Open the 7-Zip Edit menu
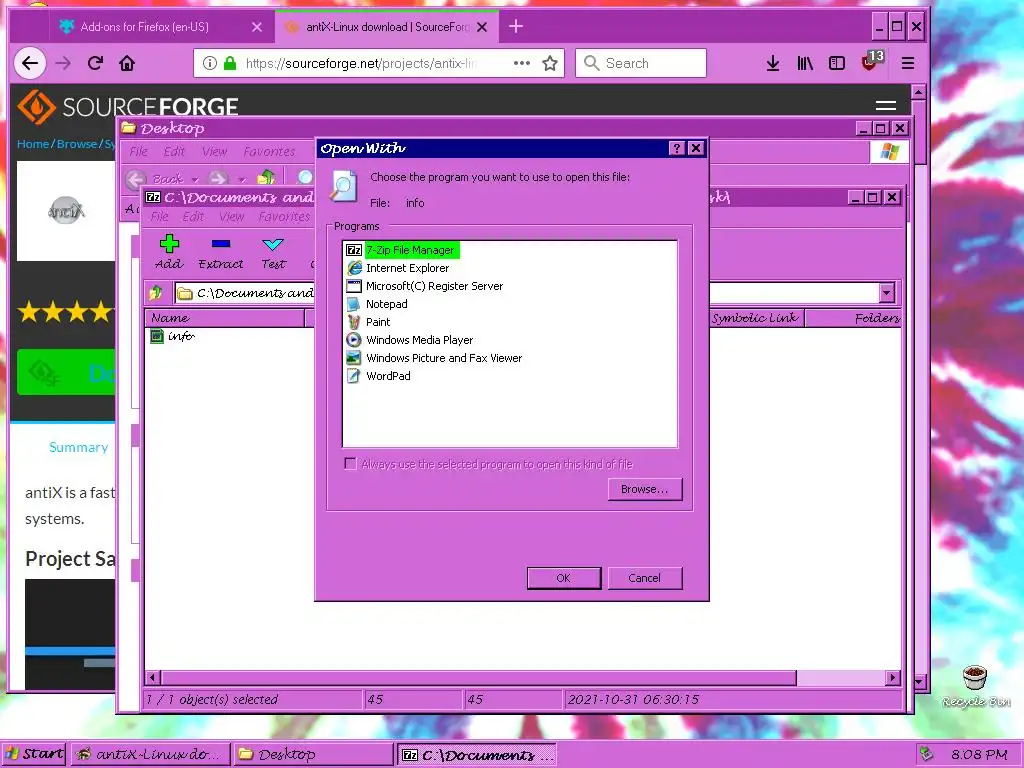1024x768 pixels. click(193, 216)
